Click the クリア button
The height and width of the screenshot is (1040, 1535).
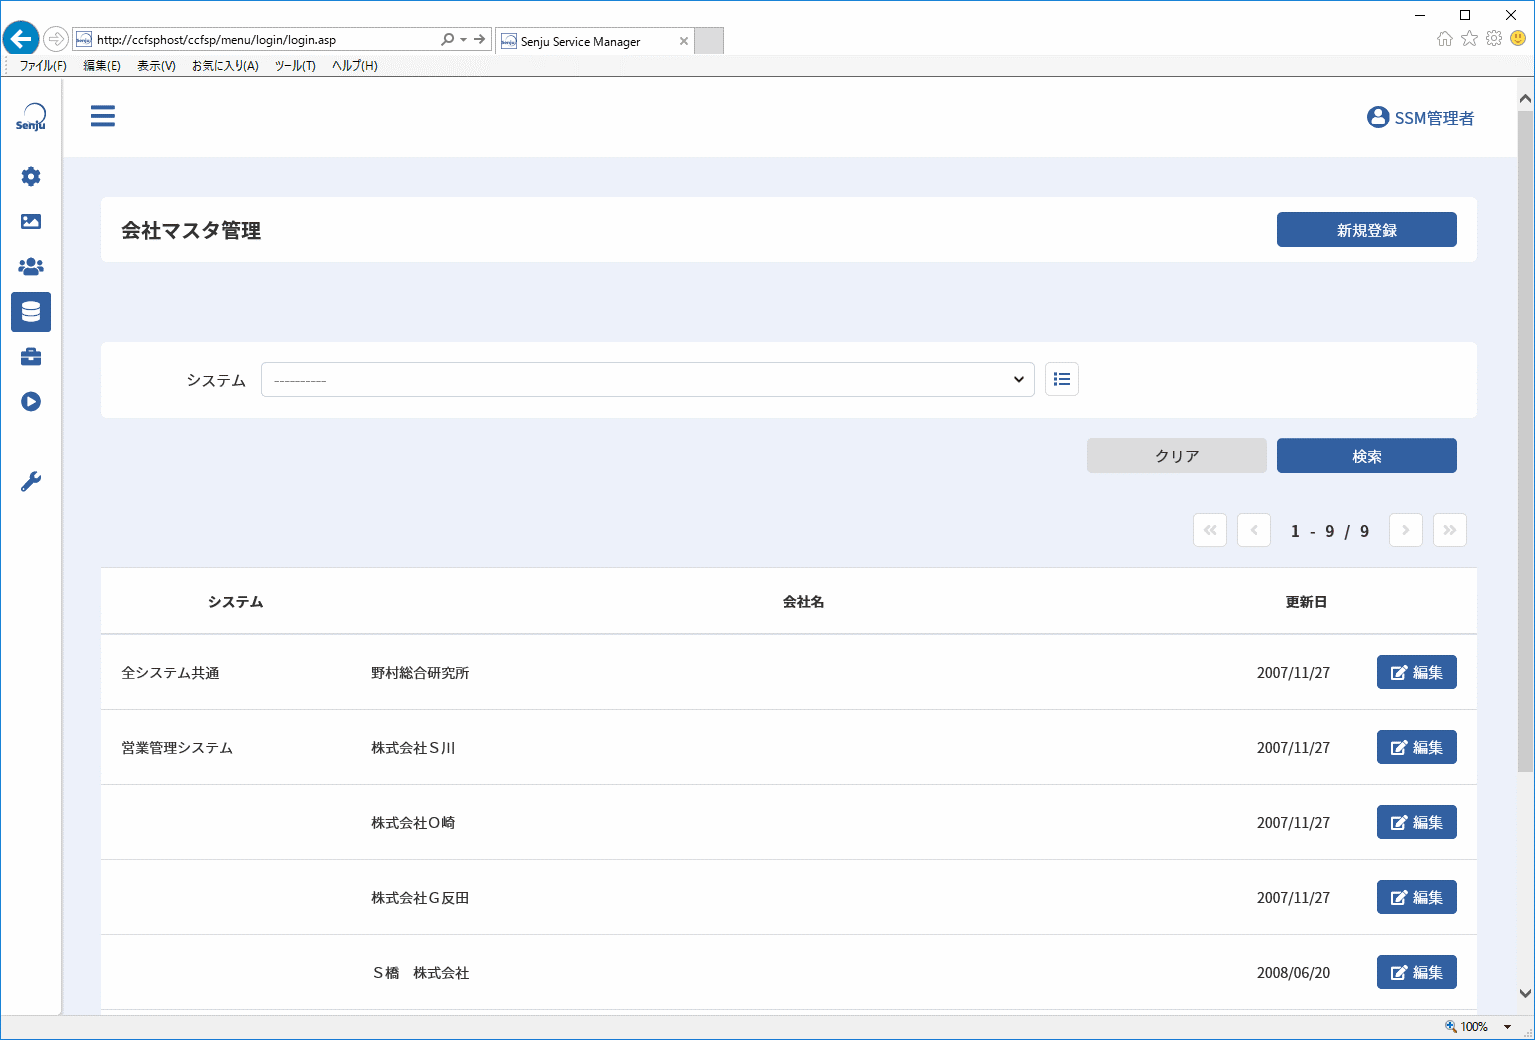tap(1177, 456)
